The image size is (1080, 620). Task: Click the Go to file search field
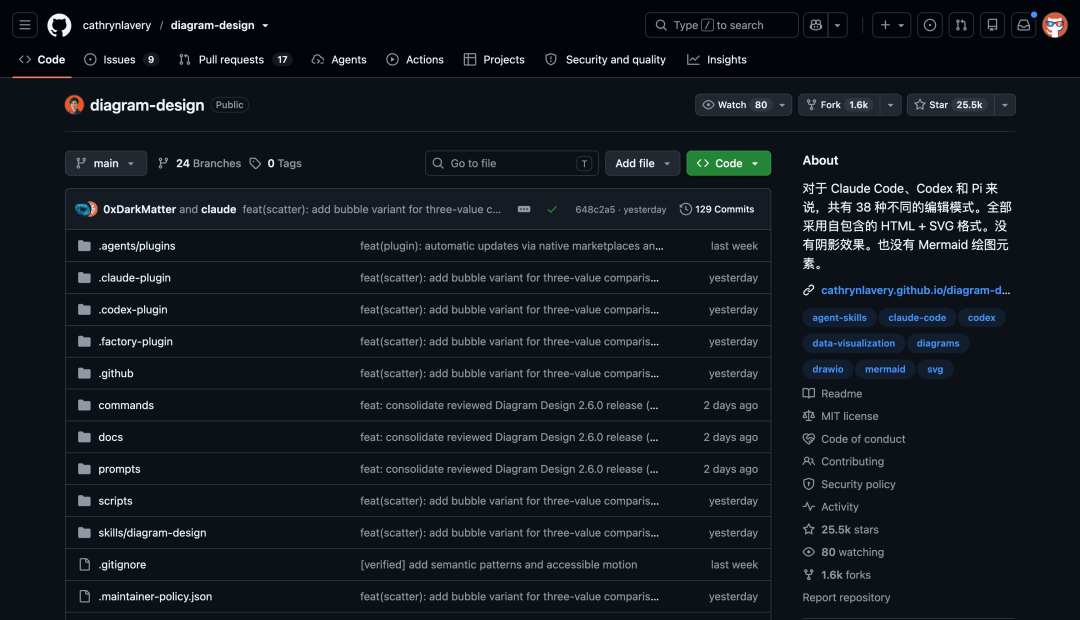point(512,163)
